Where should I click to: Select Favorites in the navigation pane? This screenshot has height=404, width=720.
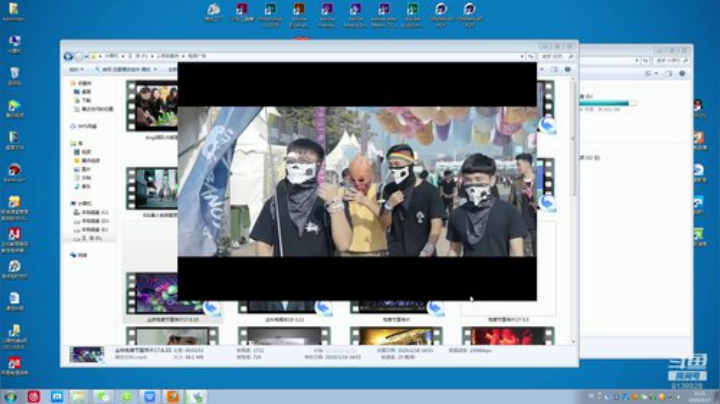[81, 83]
